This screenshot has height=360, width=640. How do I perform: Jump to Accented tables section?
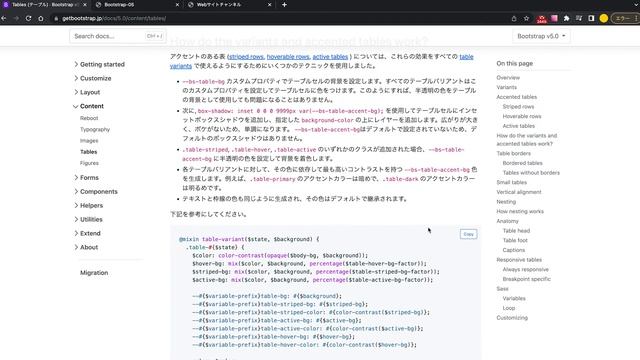(x=516, y=97)
